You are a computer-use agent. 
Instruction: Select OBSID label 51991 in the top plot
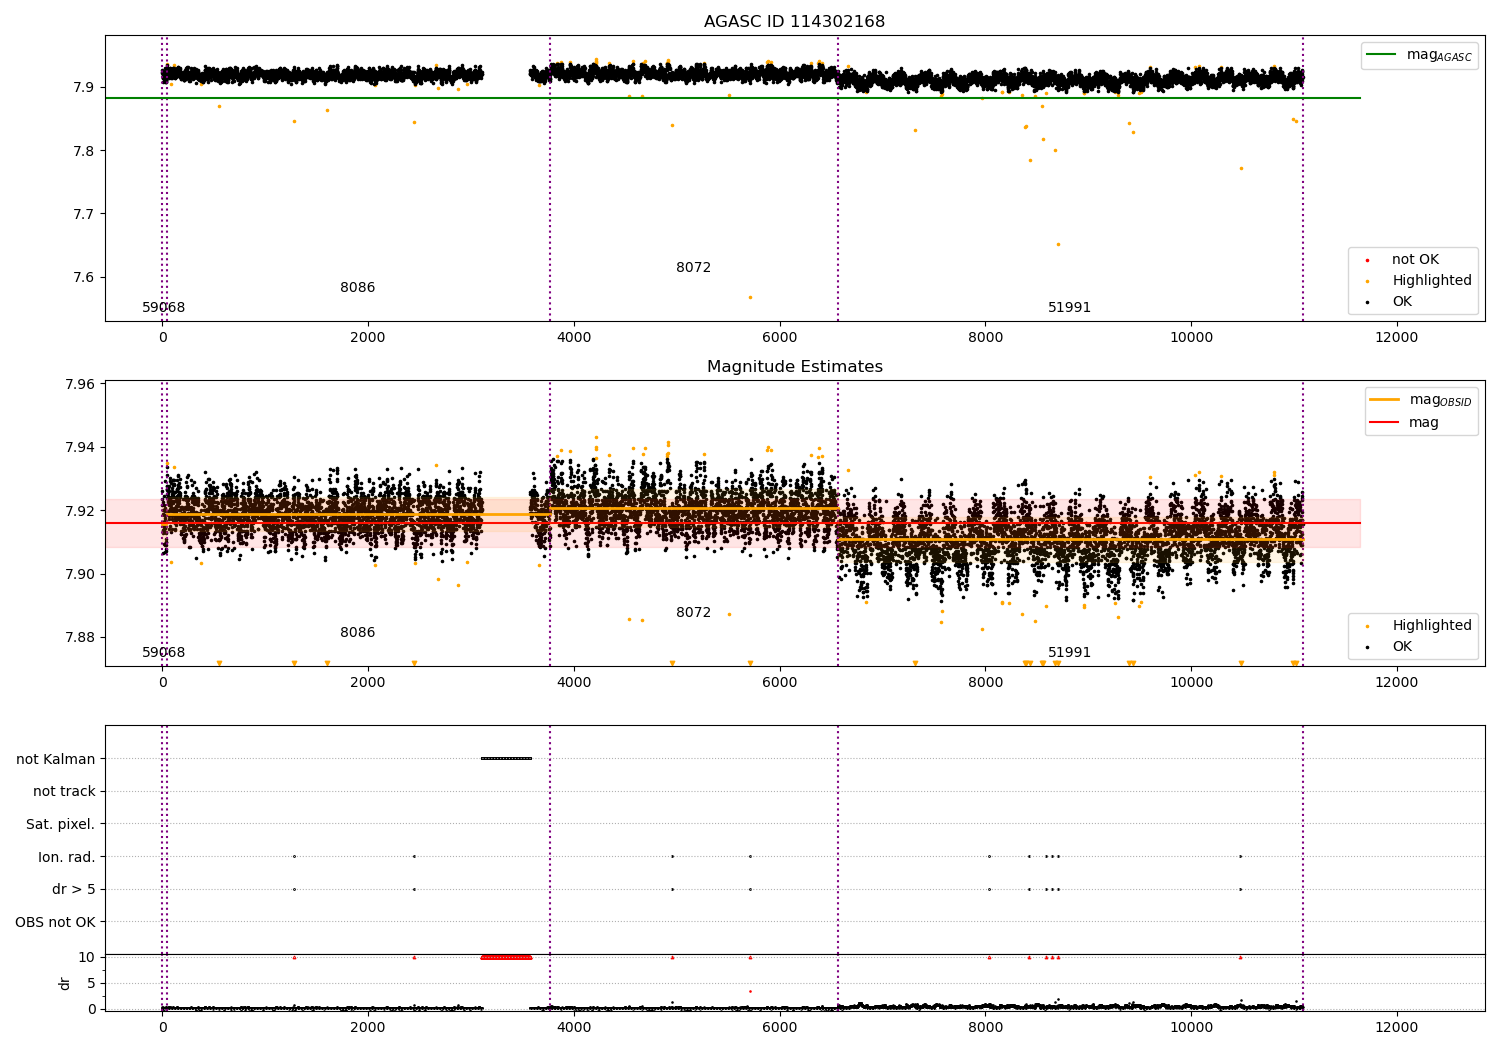(1070, 308)
